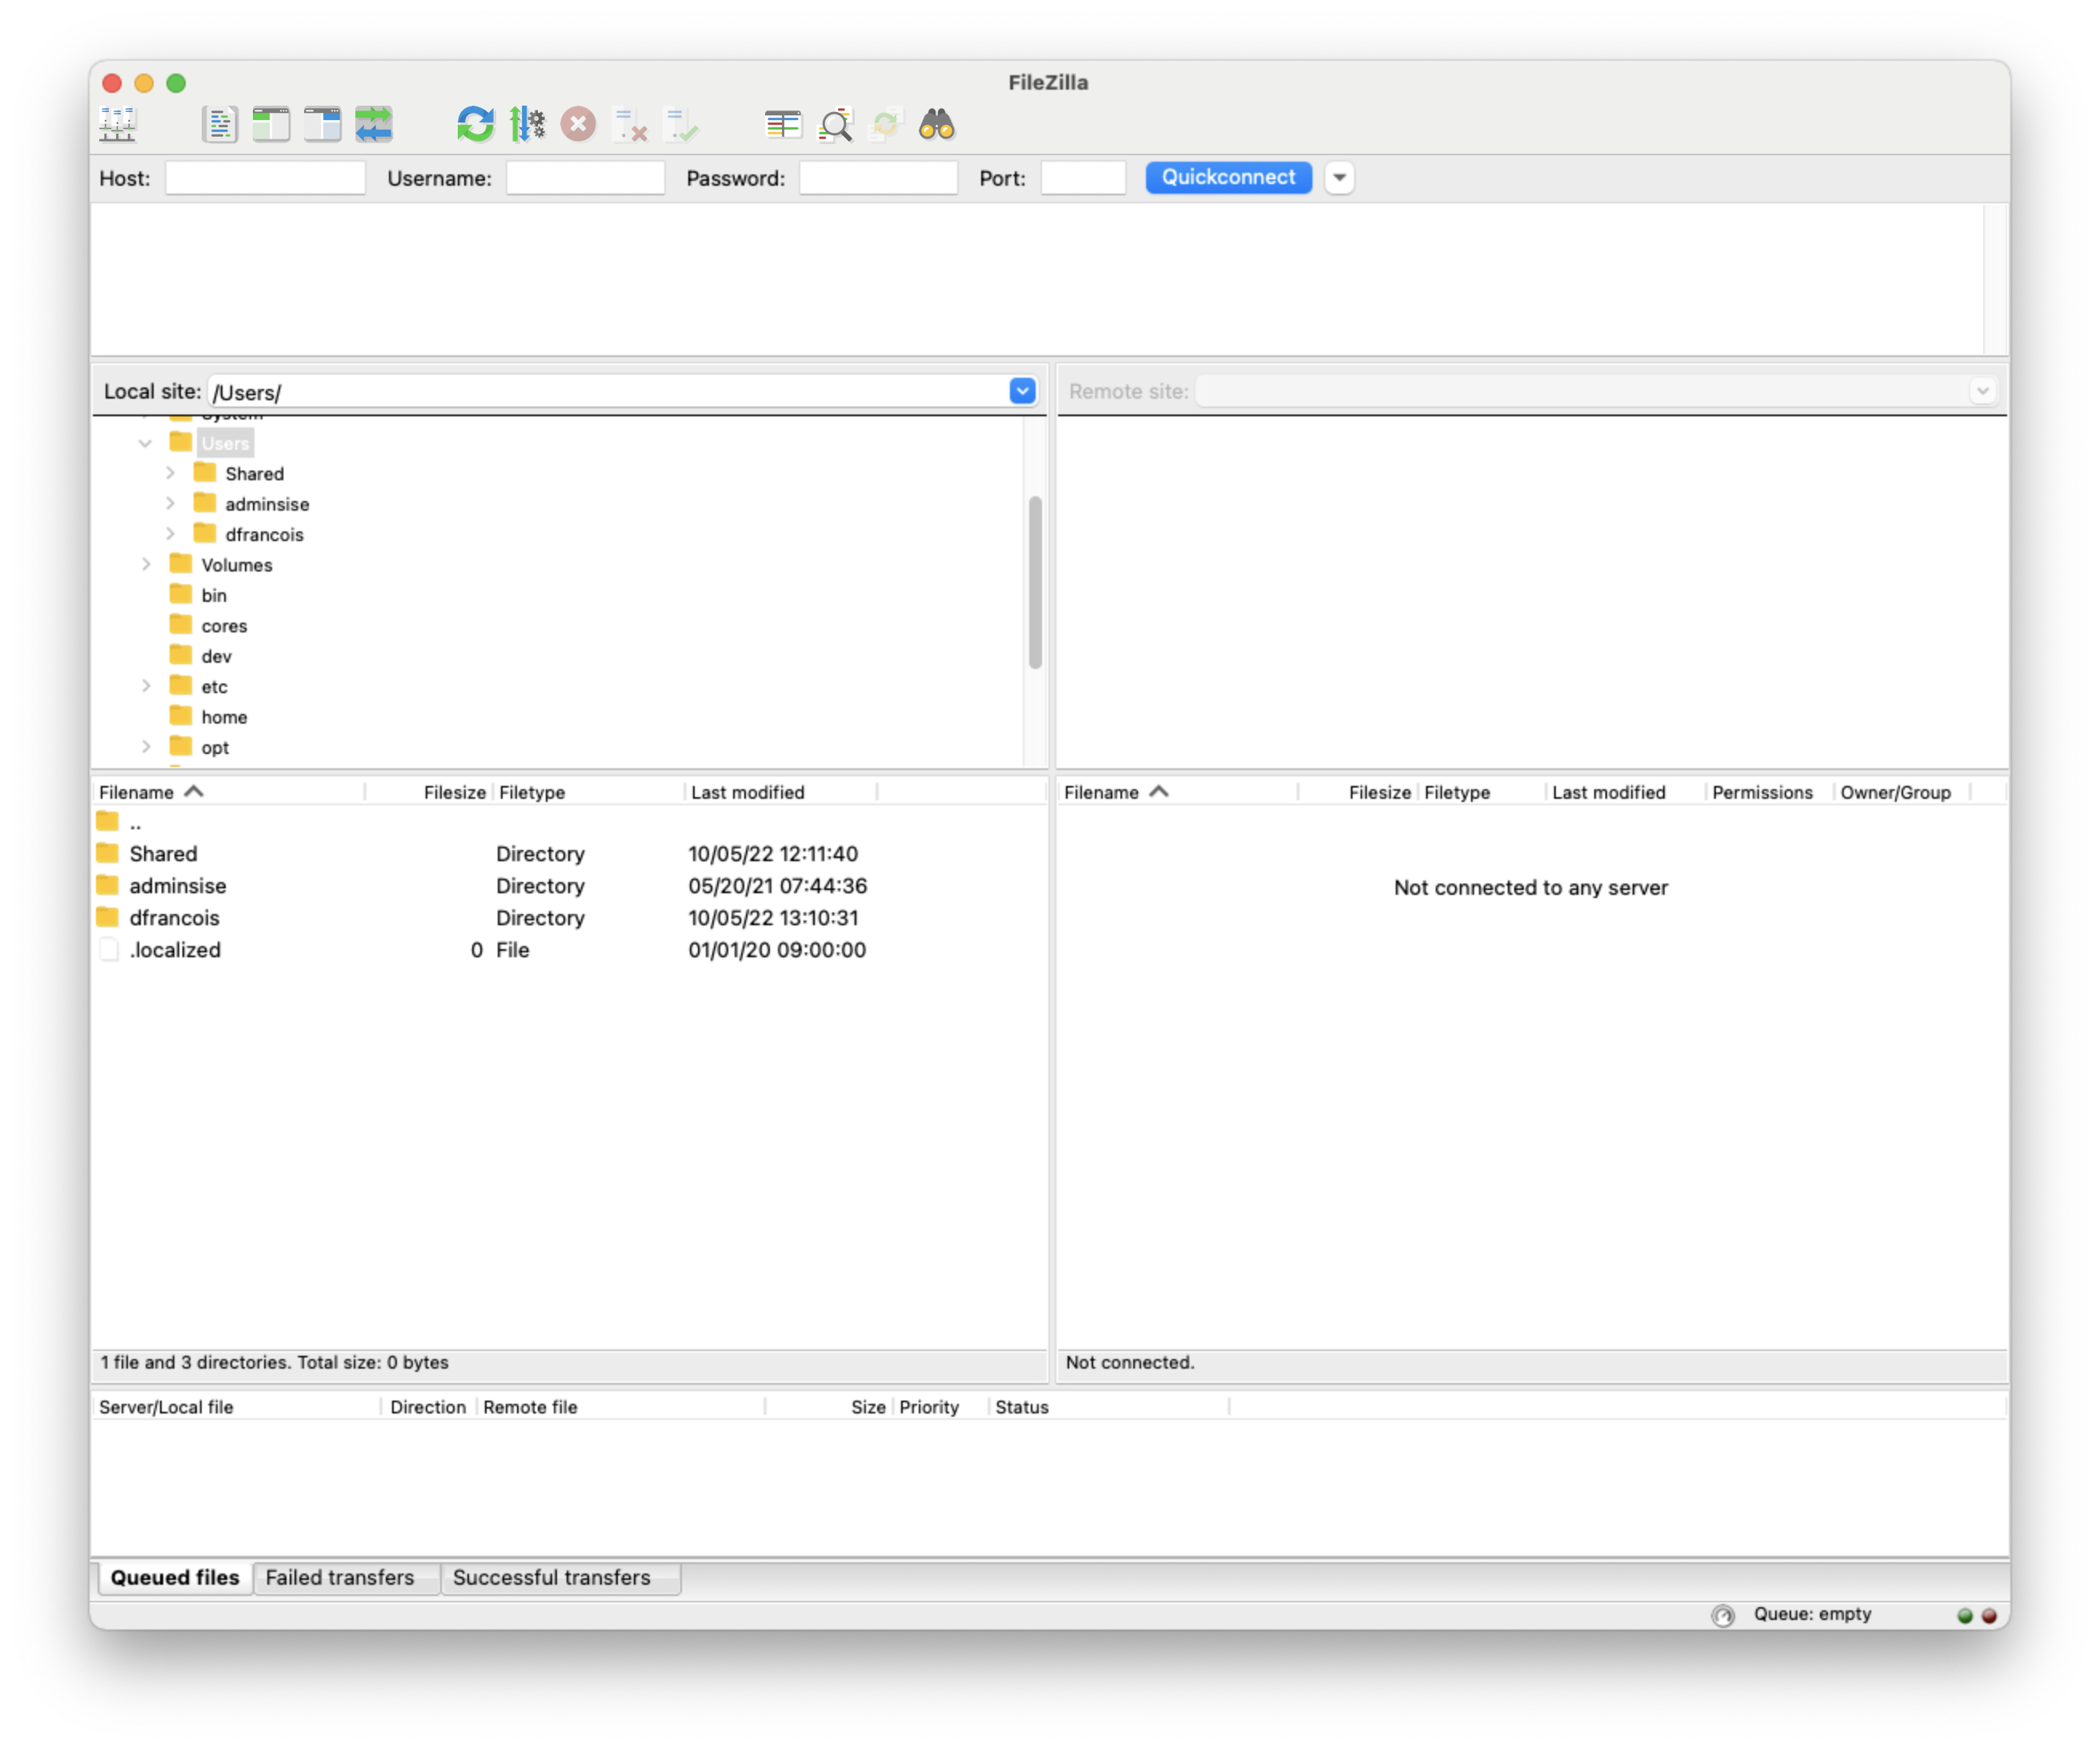2100x1748 pixels.
Task: Open the directory listing filters dialog
Action: click(x=783, y=125)
